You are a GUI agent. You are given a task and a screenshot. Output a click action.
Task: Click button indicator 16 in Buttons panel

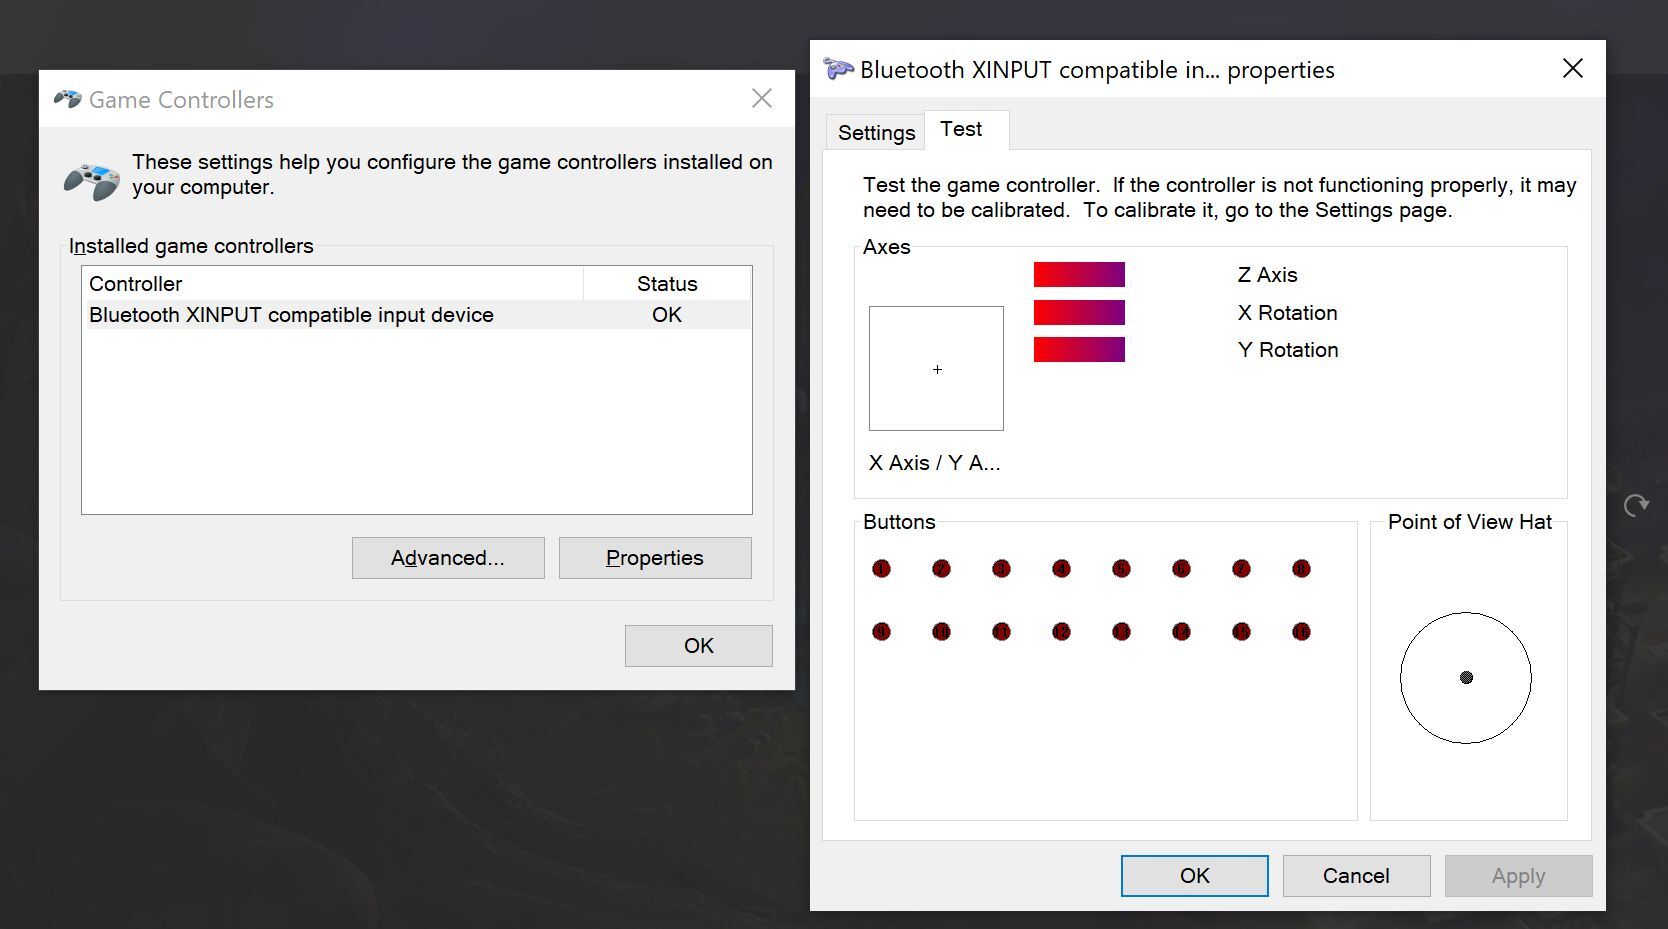(1301, 632)
